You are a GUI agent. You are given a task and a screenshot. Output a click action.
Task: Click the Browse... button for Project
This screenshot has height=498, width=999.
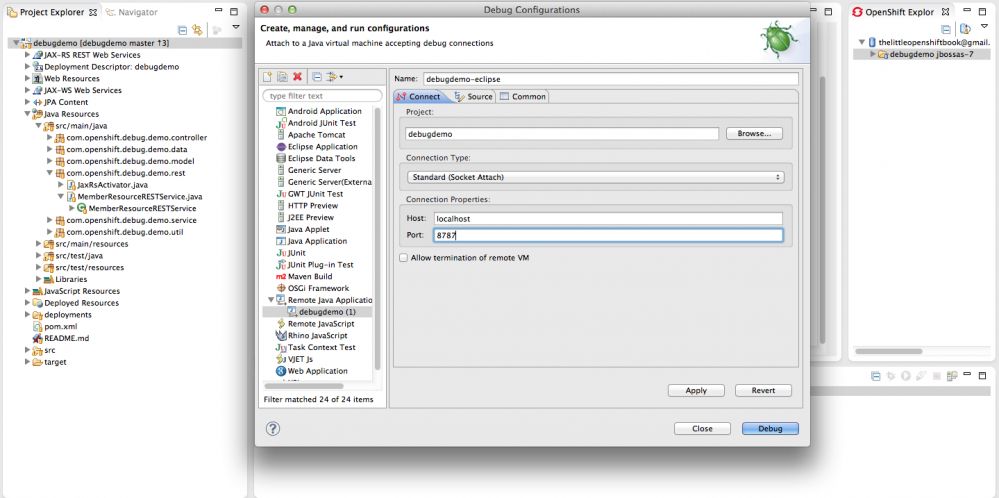tap(754, 134)
